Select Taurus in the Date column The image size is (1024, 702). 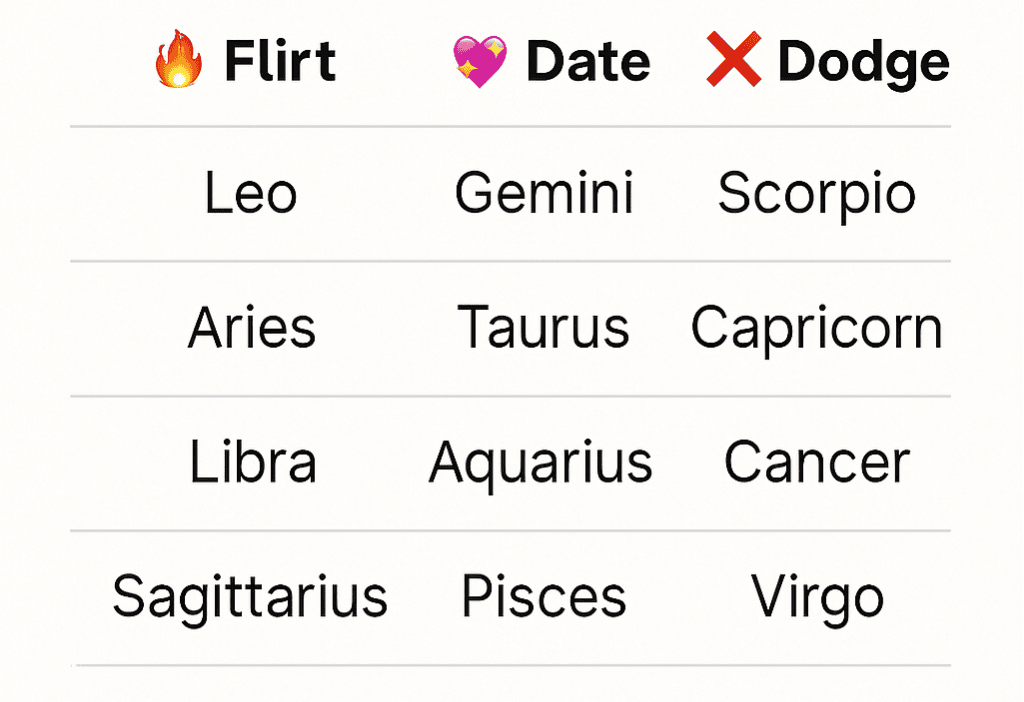click(x=543, y=327)
